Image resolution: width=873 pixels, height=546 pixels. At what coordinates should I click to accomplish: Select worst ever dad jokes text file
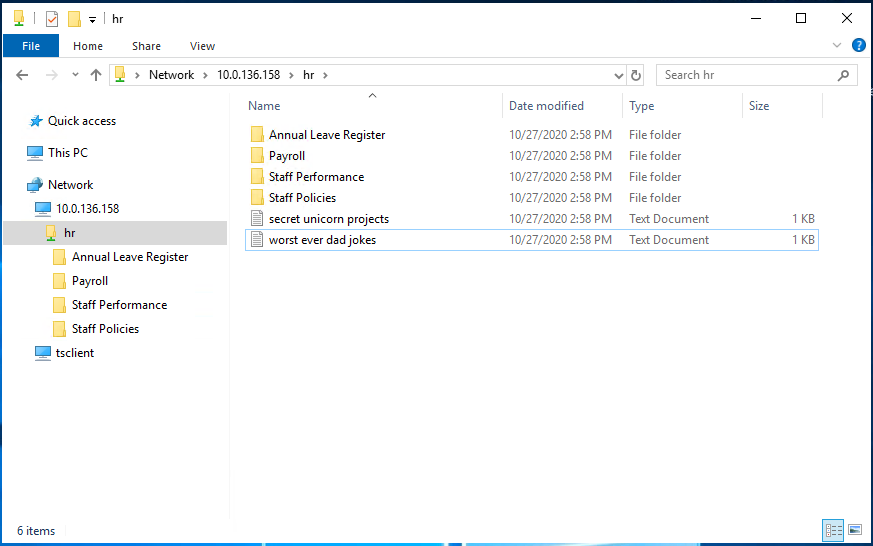coord(322,240)
